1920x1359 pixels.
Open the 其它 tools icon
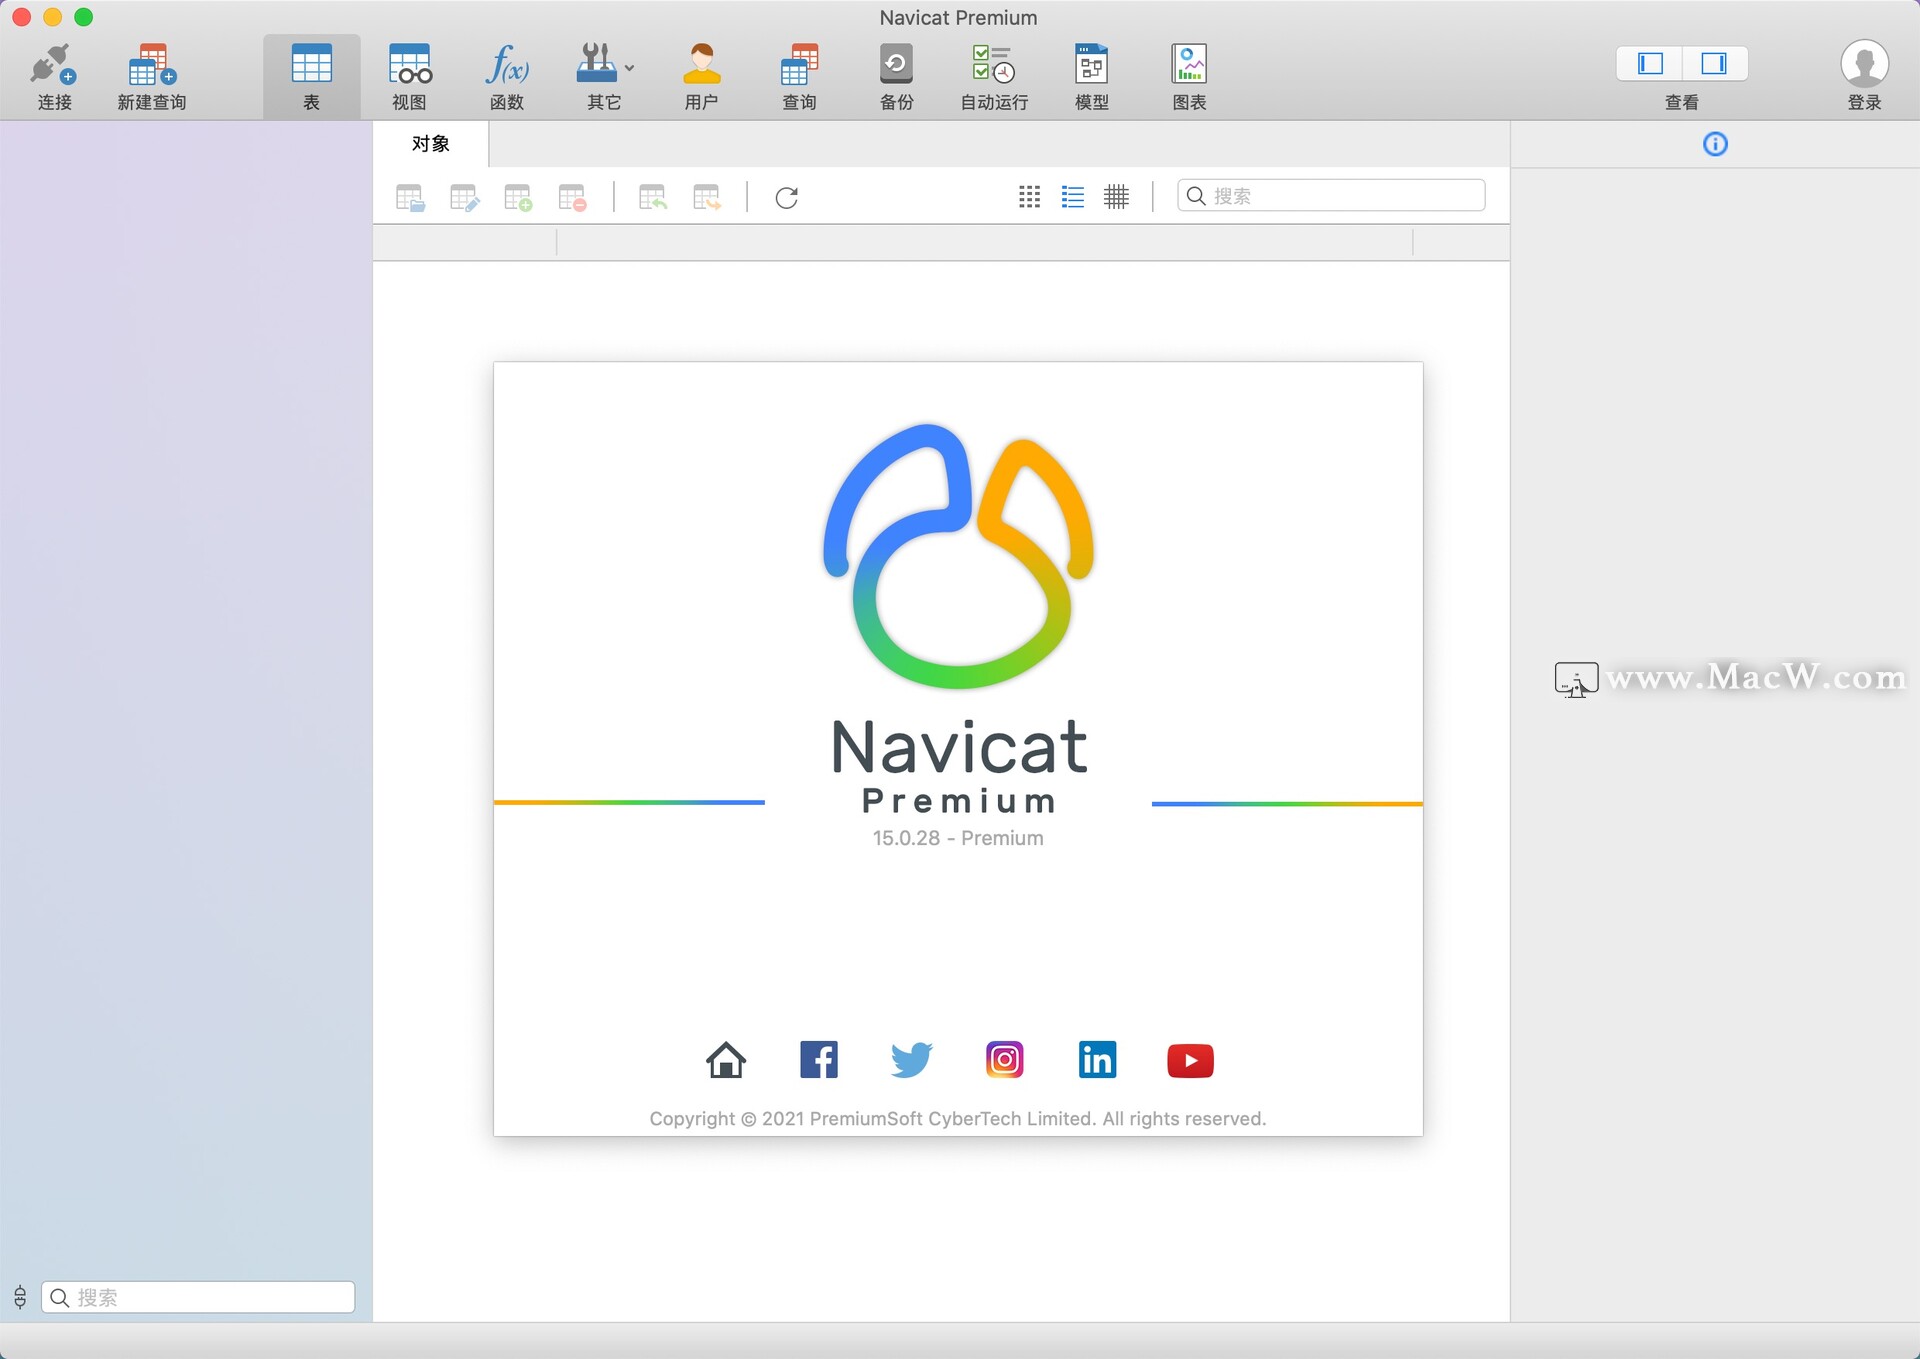point(597,64)
